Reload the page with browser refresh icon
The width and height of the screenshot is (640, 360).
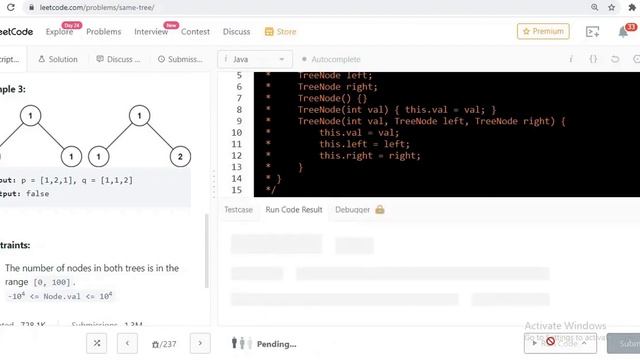[x=11, y=7]
